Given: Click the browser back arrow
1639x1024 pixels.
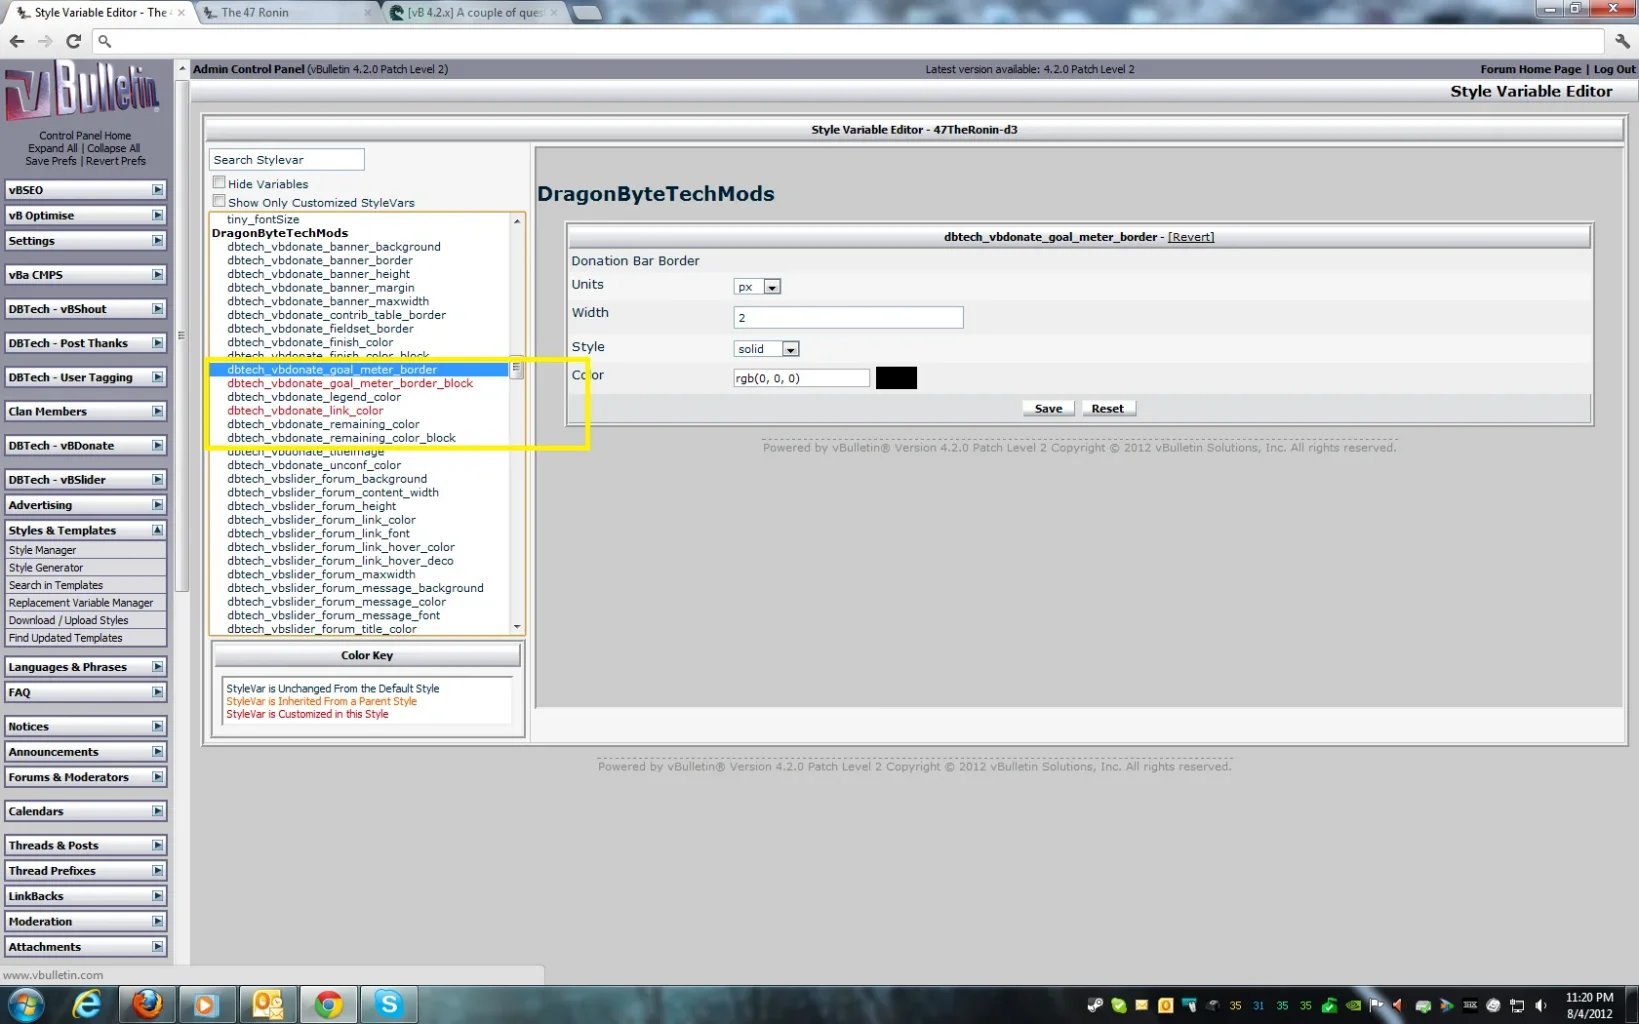Looking at the screenshot, I should click(x=17, y=41).
